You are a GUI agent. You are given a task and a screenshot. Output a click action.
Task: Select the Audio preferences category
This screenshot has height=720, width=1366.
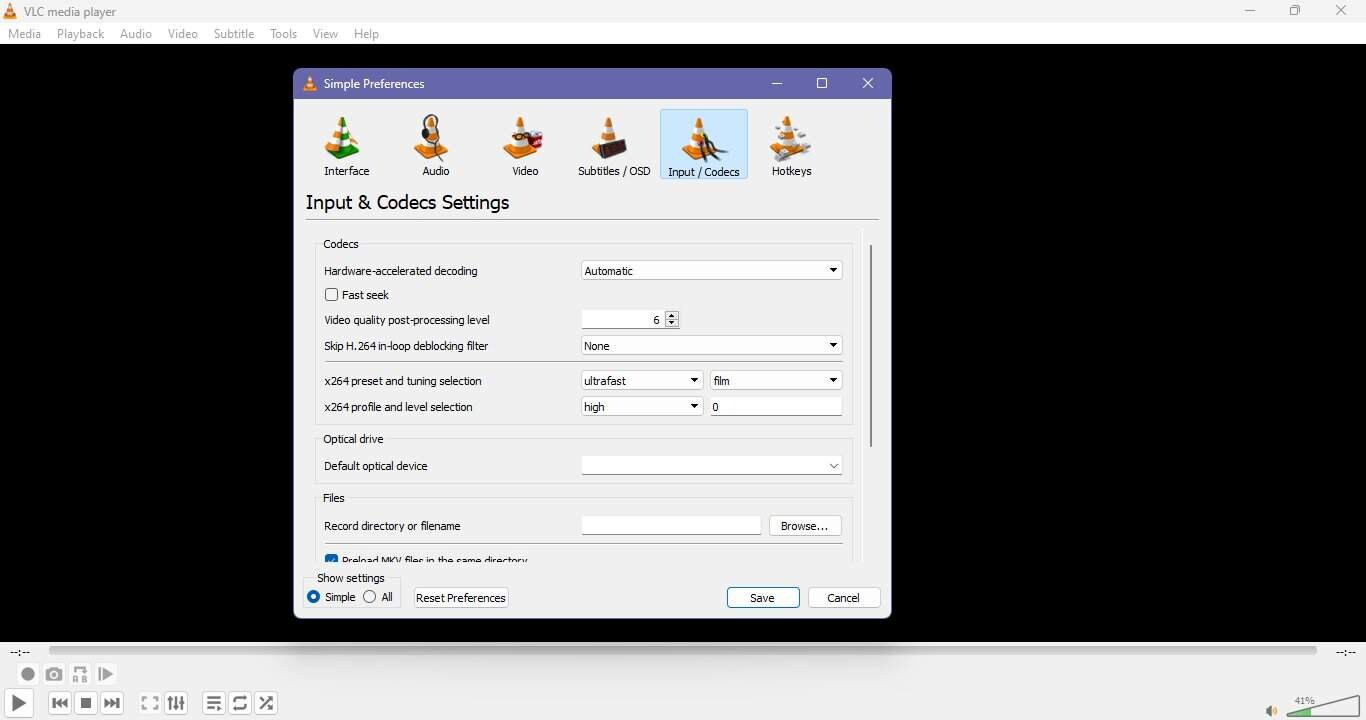click(x=435, y=145)
